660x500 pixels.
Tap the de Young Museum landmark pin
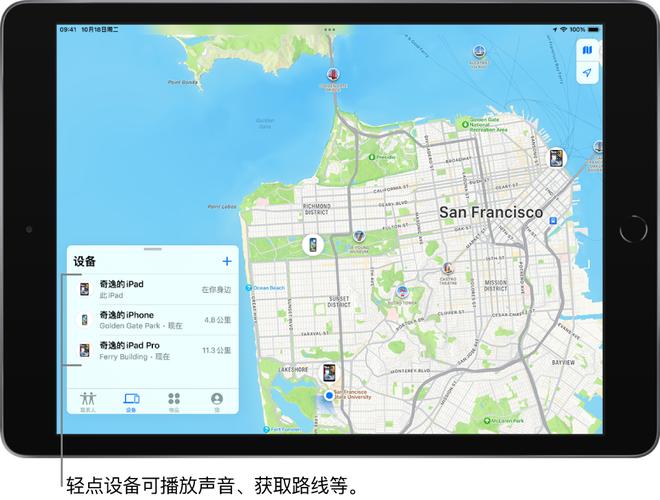[x=359, y=236]
